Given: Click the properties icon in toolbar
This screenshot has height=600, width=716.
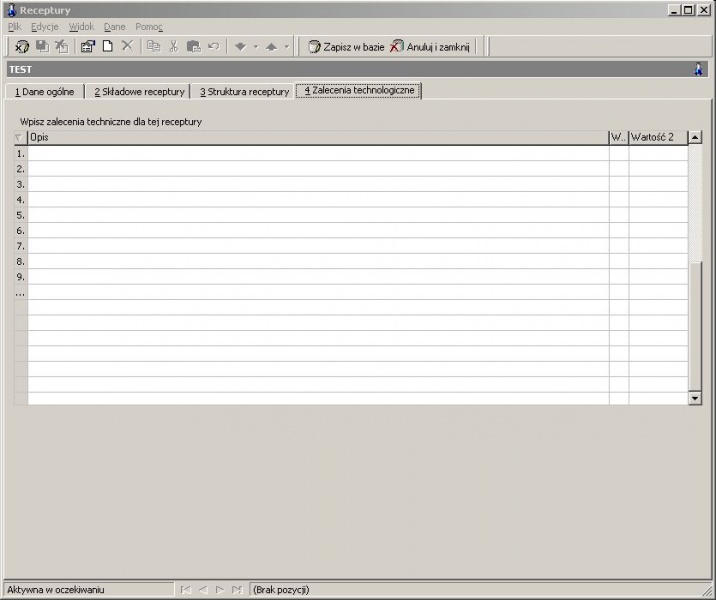Looking at the screenshot, I should tap(87, 46).
